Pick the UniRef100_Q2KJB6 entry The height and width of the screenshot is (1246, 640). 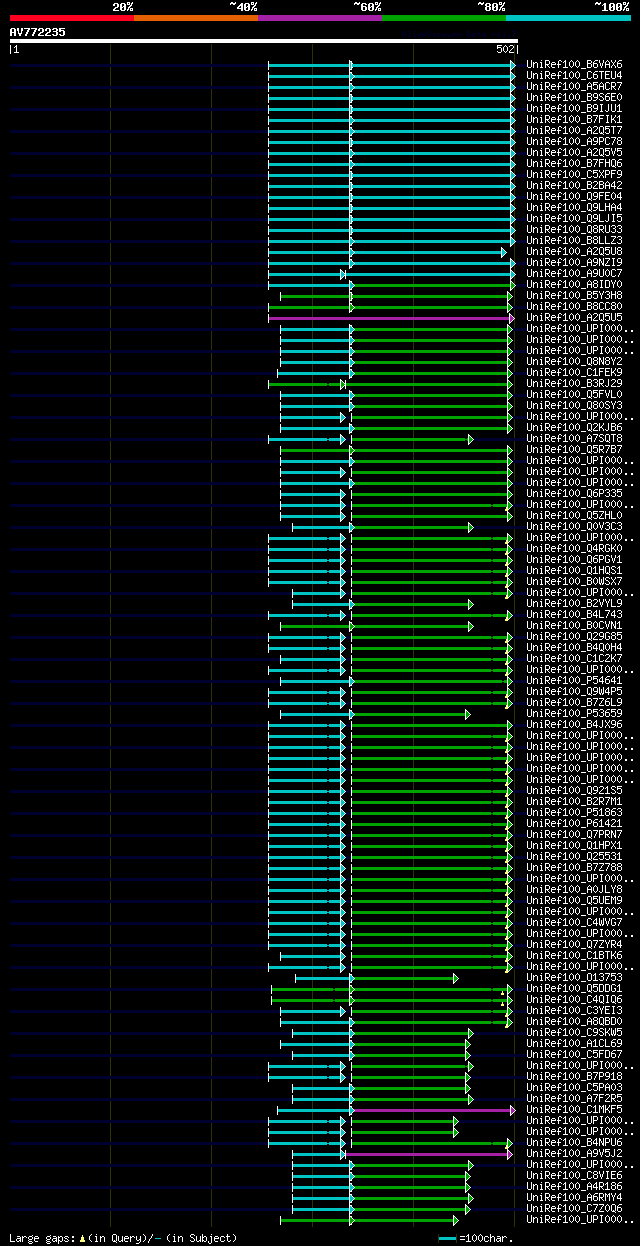tap(574, 427)
